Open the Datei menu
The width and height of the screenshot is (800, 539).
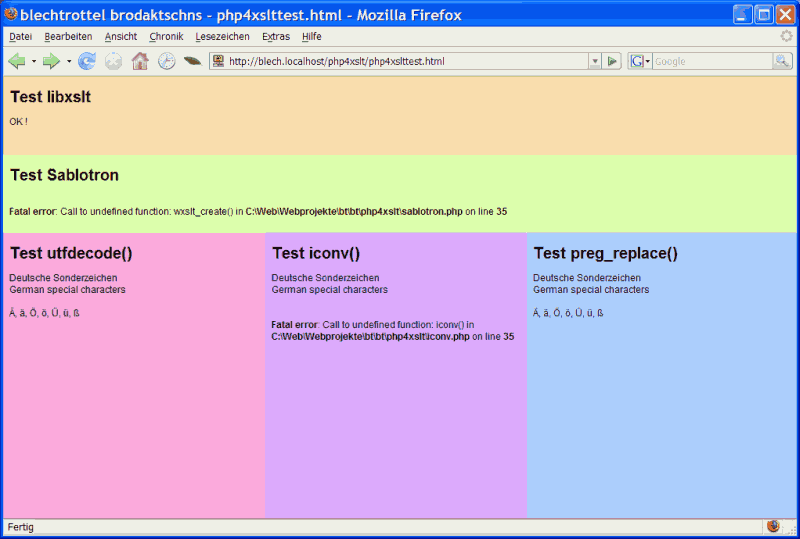coord(20,36)
